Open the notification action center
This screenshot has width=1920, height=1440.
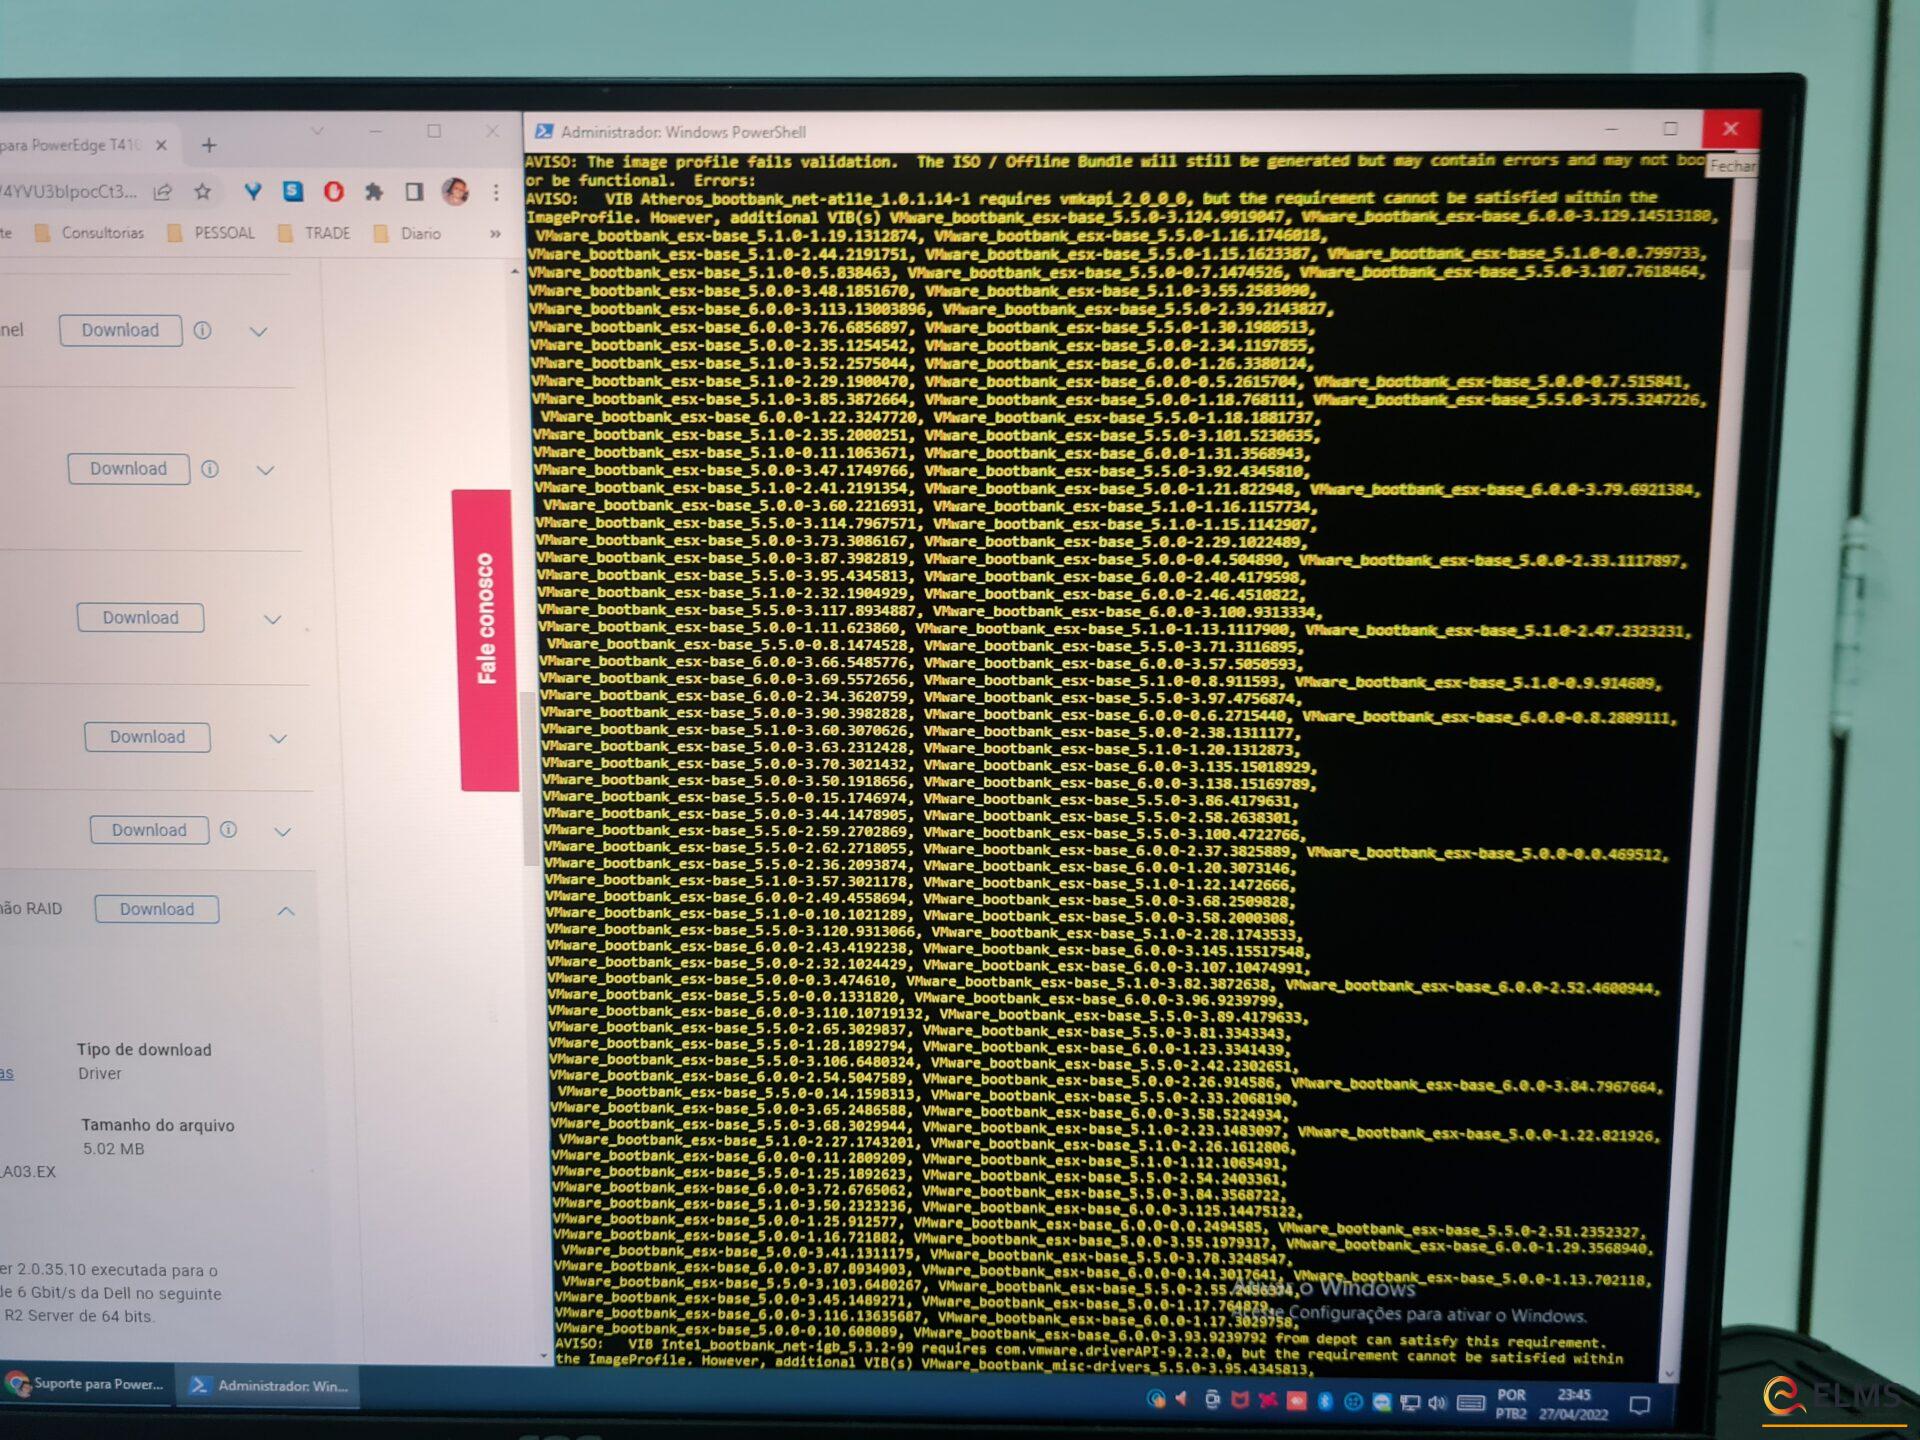(x=1639, y=1406)
